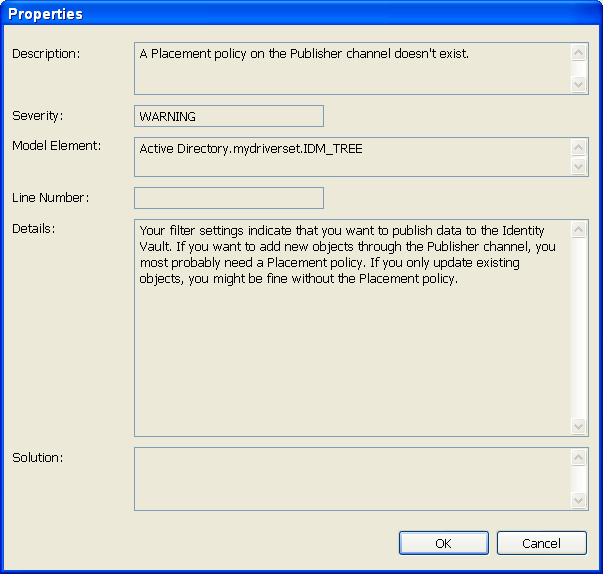The width and height of the screenshot is (603, 574).
Task: Click the OK button
Action: (443, 543)
